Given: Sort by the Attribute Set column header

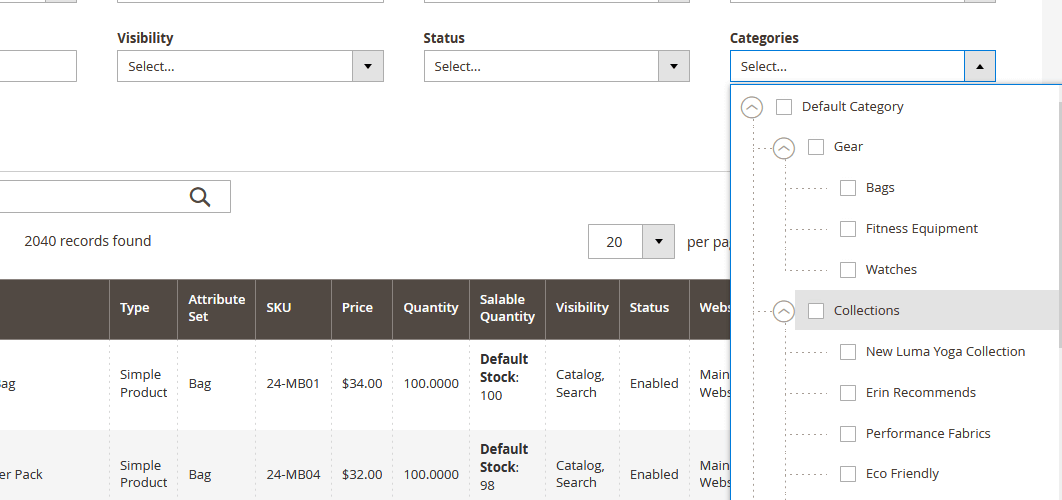Looking at the screenshot, I should point(217,308).
